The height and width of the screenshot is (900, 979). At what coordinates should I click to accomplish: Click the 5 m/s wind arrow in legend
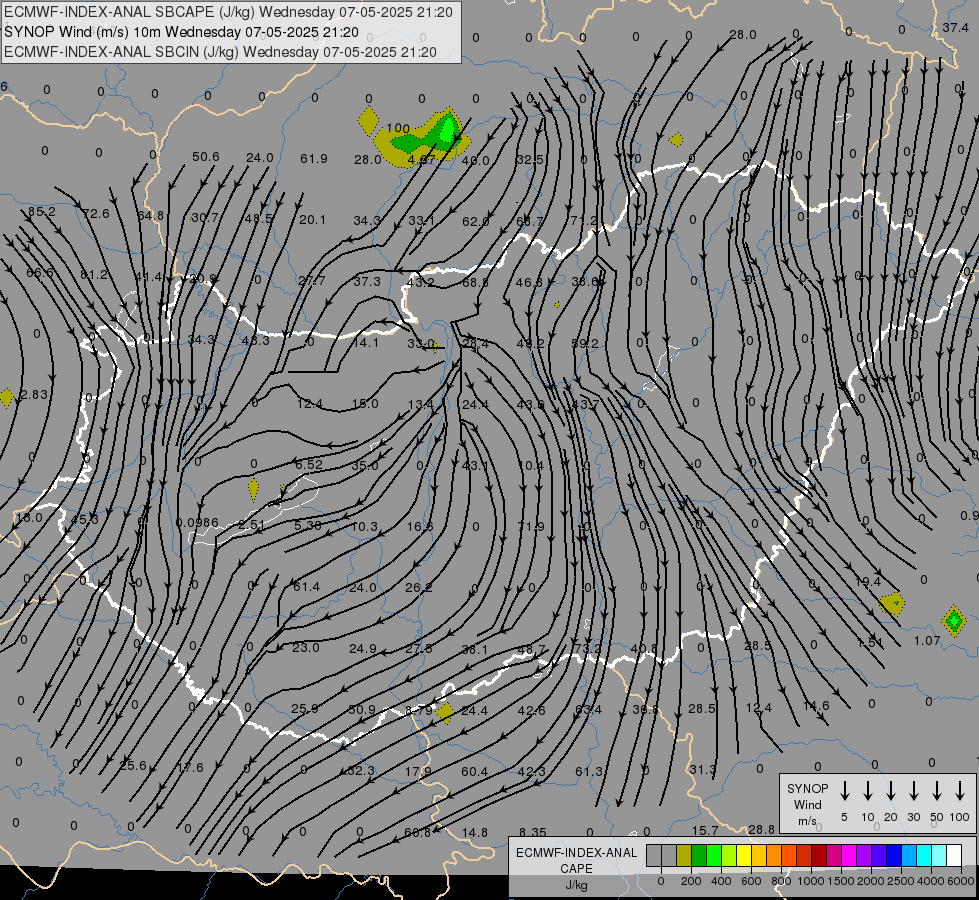[x=845, y=791]
